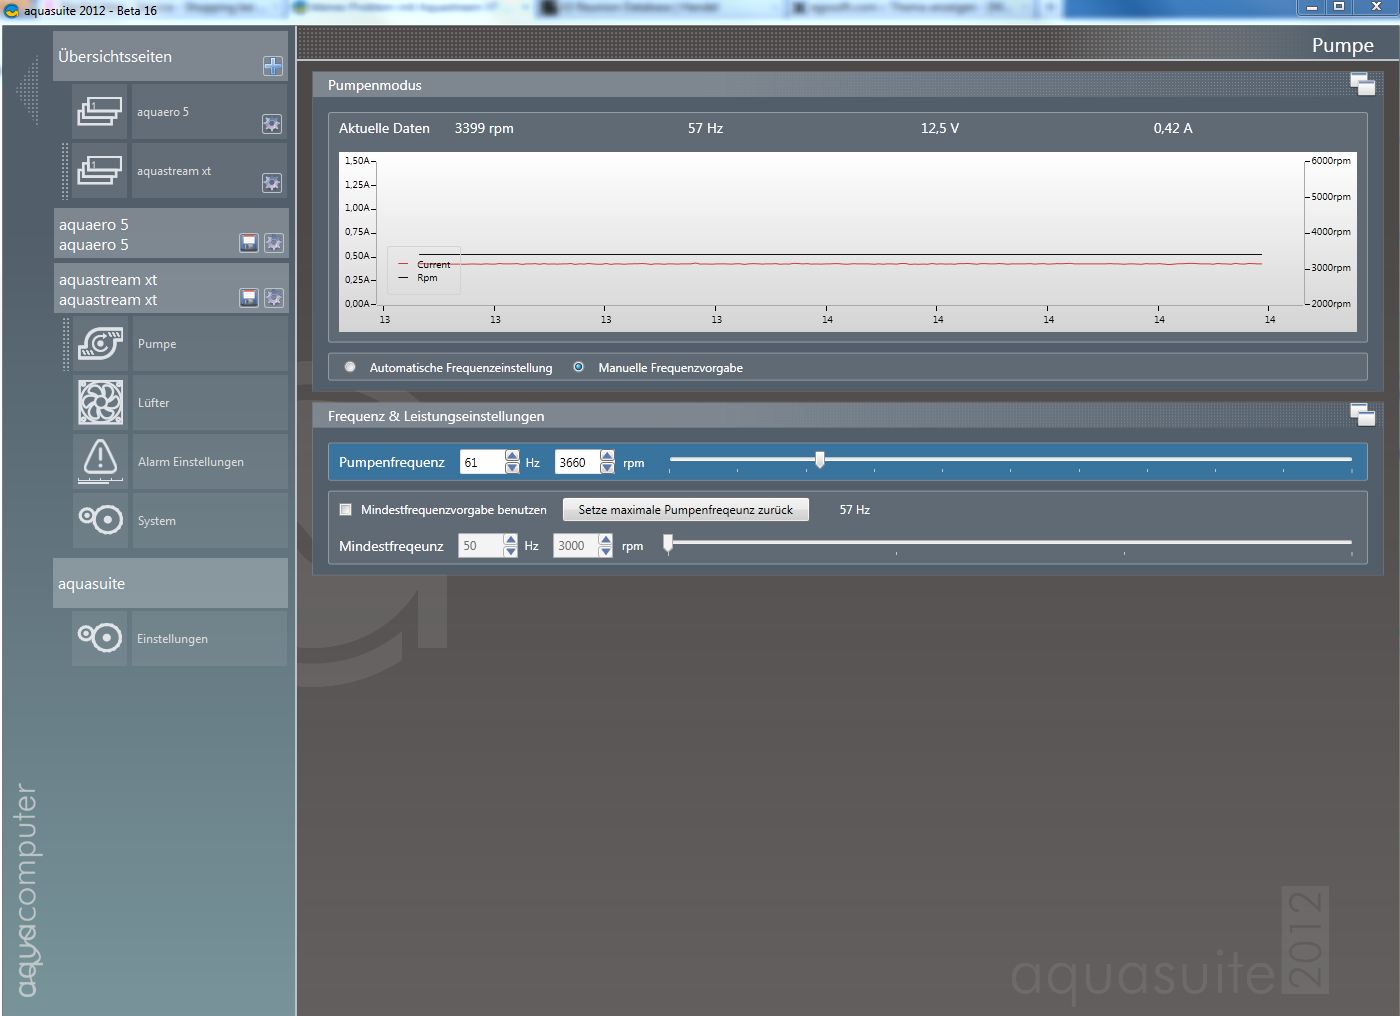Collapse the Pumpenmodus panel
This screenshot has height=1016, width=1400.
coord(1362,84)
